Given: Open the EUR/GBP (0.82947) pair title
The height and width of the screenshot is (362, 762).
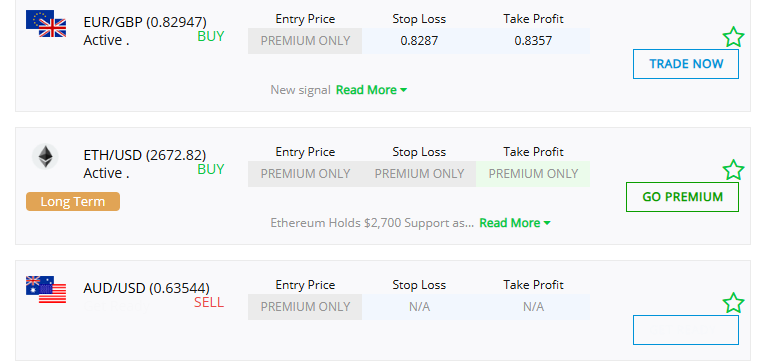Looking at the screenshot, I should pyautogui.click(x=145, y=22).
